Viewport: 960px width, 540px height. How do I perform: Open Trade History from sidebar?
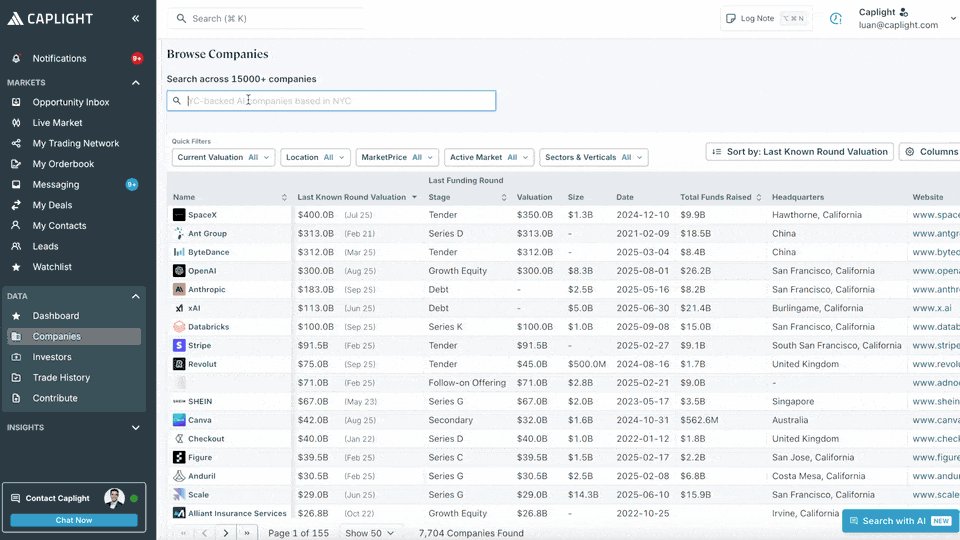[x=61, y=378]
